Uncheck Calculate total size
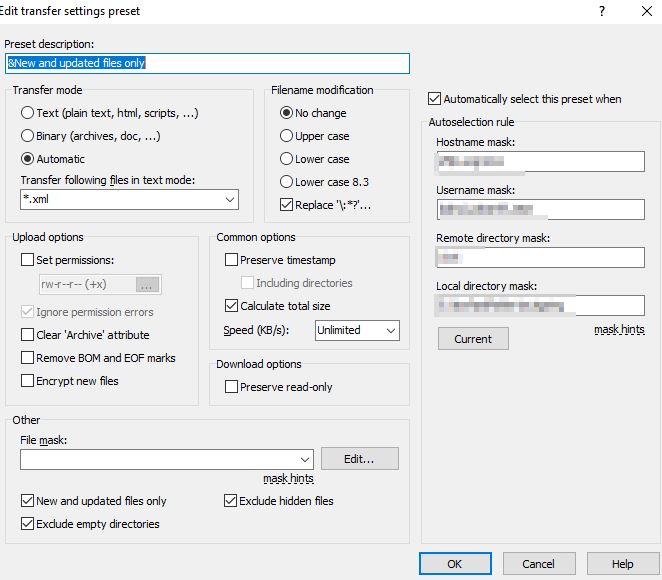662x580 pixels. (232, 306)
